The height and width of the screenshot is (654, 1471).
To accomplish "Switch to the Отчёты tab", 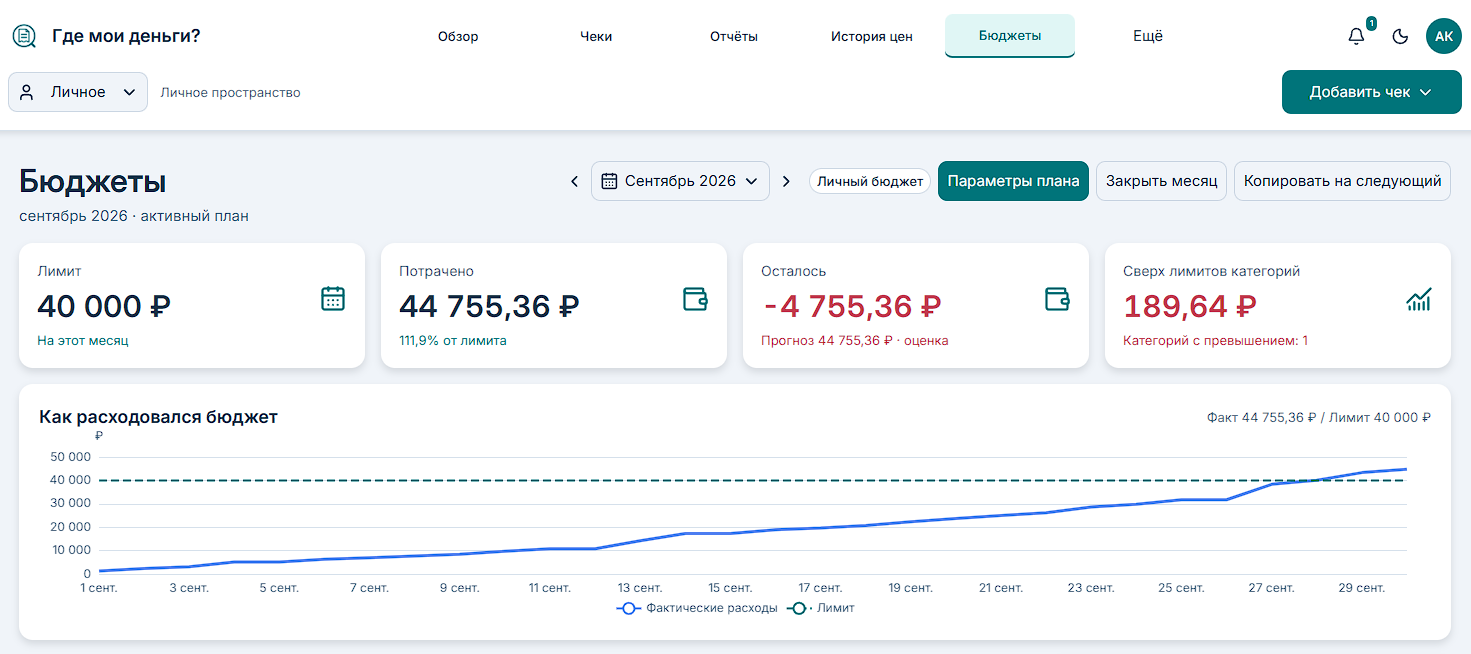I will pyautogui.click(x=734, y=36).
